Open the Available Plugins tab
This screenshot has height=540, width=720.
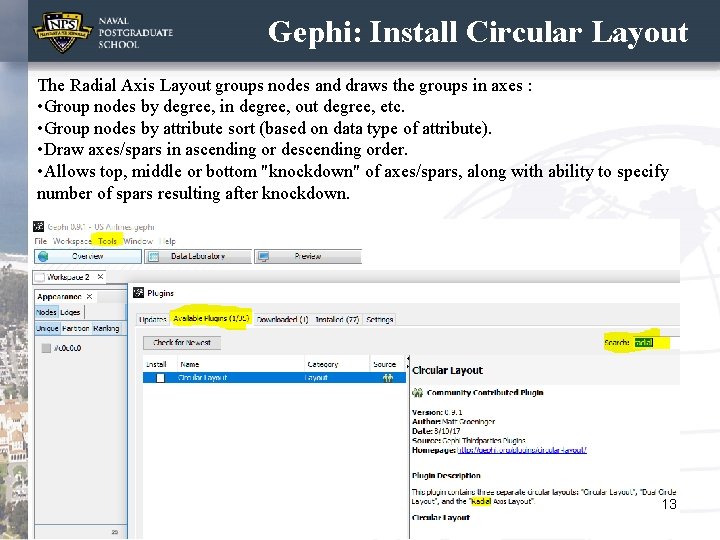211,318
